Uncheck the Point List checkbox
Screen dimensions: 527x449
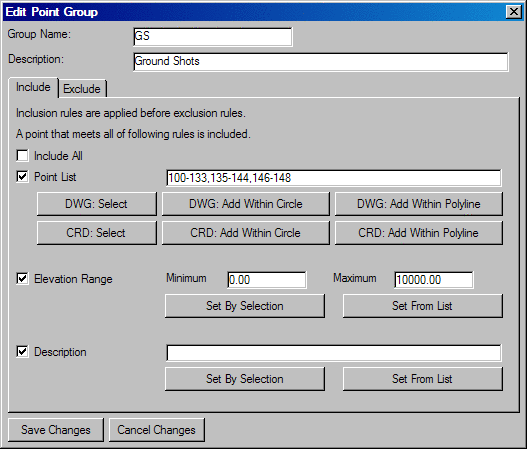point(23,176)
